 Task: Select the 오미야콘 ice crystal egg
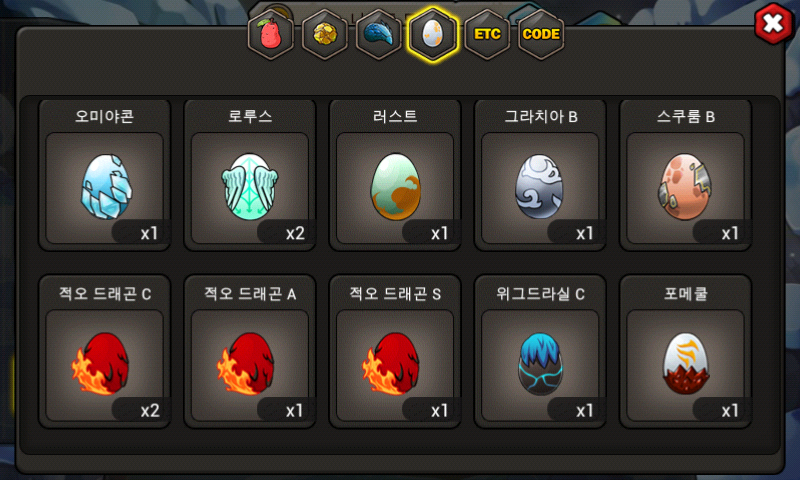(105, 175)
